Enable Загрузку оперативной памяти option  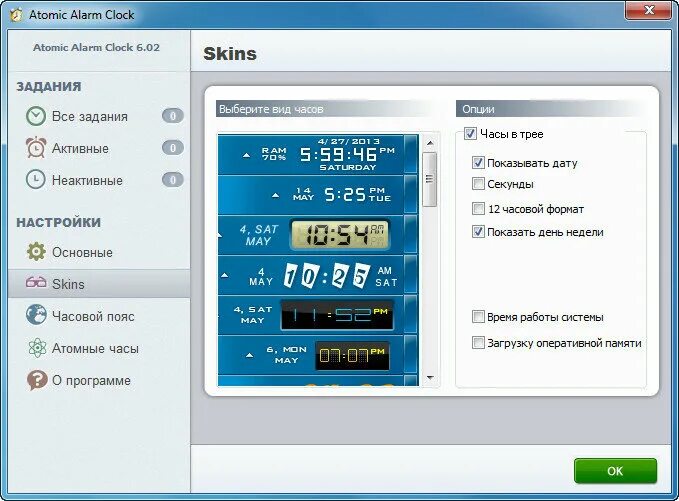[x=478, y=343]
